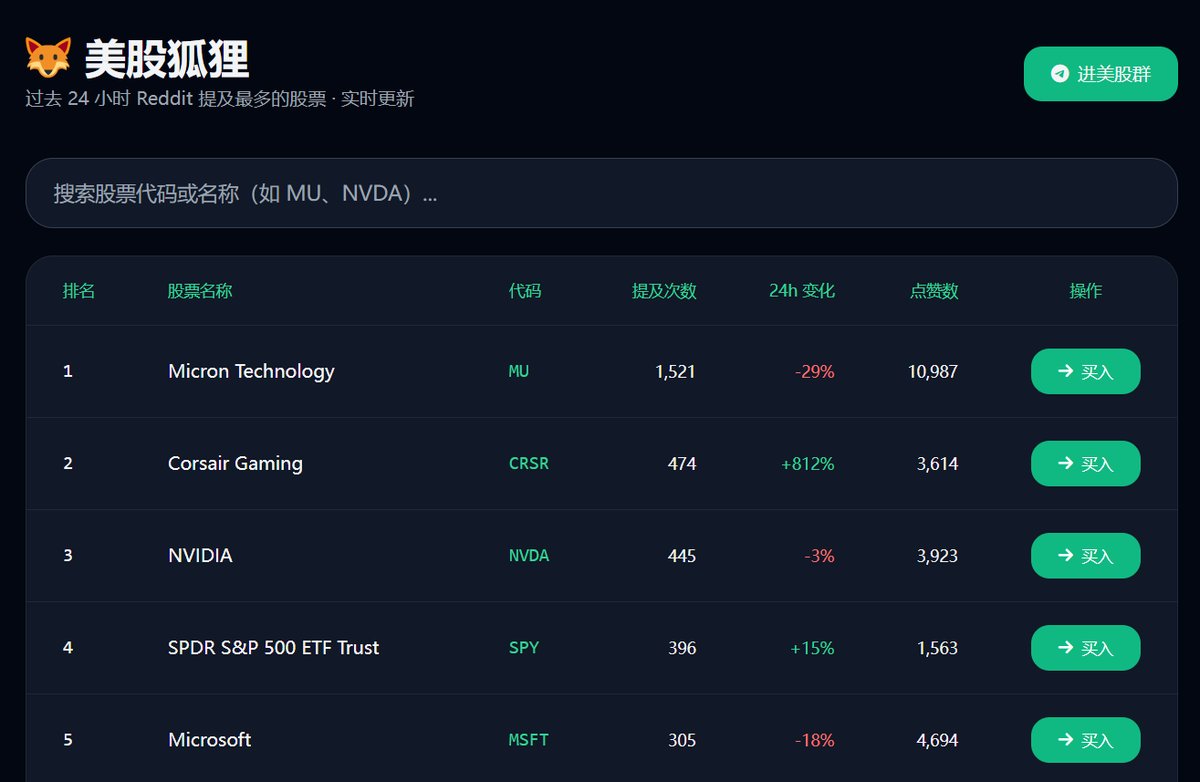The image size is (1200, 782).
Task: Click the SPY ticker code
Action: point(524,647)
